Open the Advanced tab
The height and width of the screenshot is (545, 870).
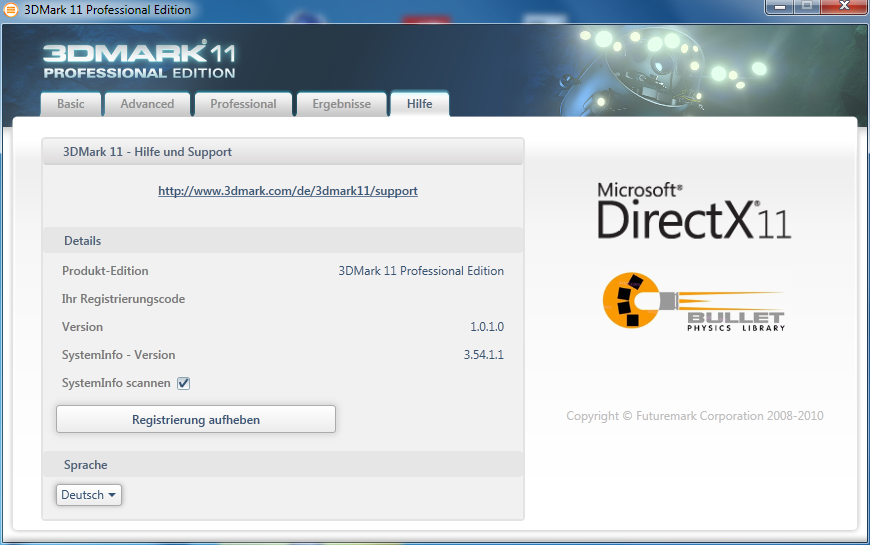[148, 104]
